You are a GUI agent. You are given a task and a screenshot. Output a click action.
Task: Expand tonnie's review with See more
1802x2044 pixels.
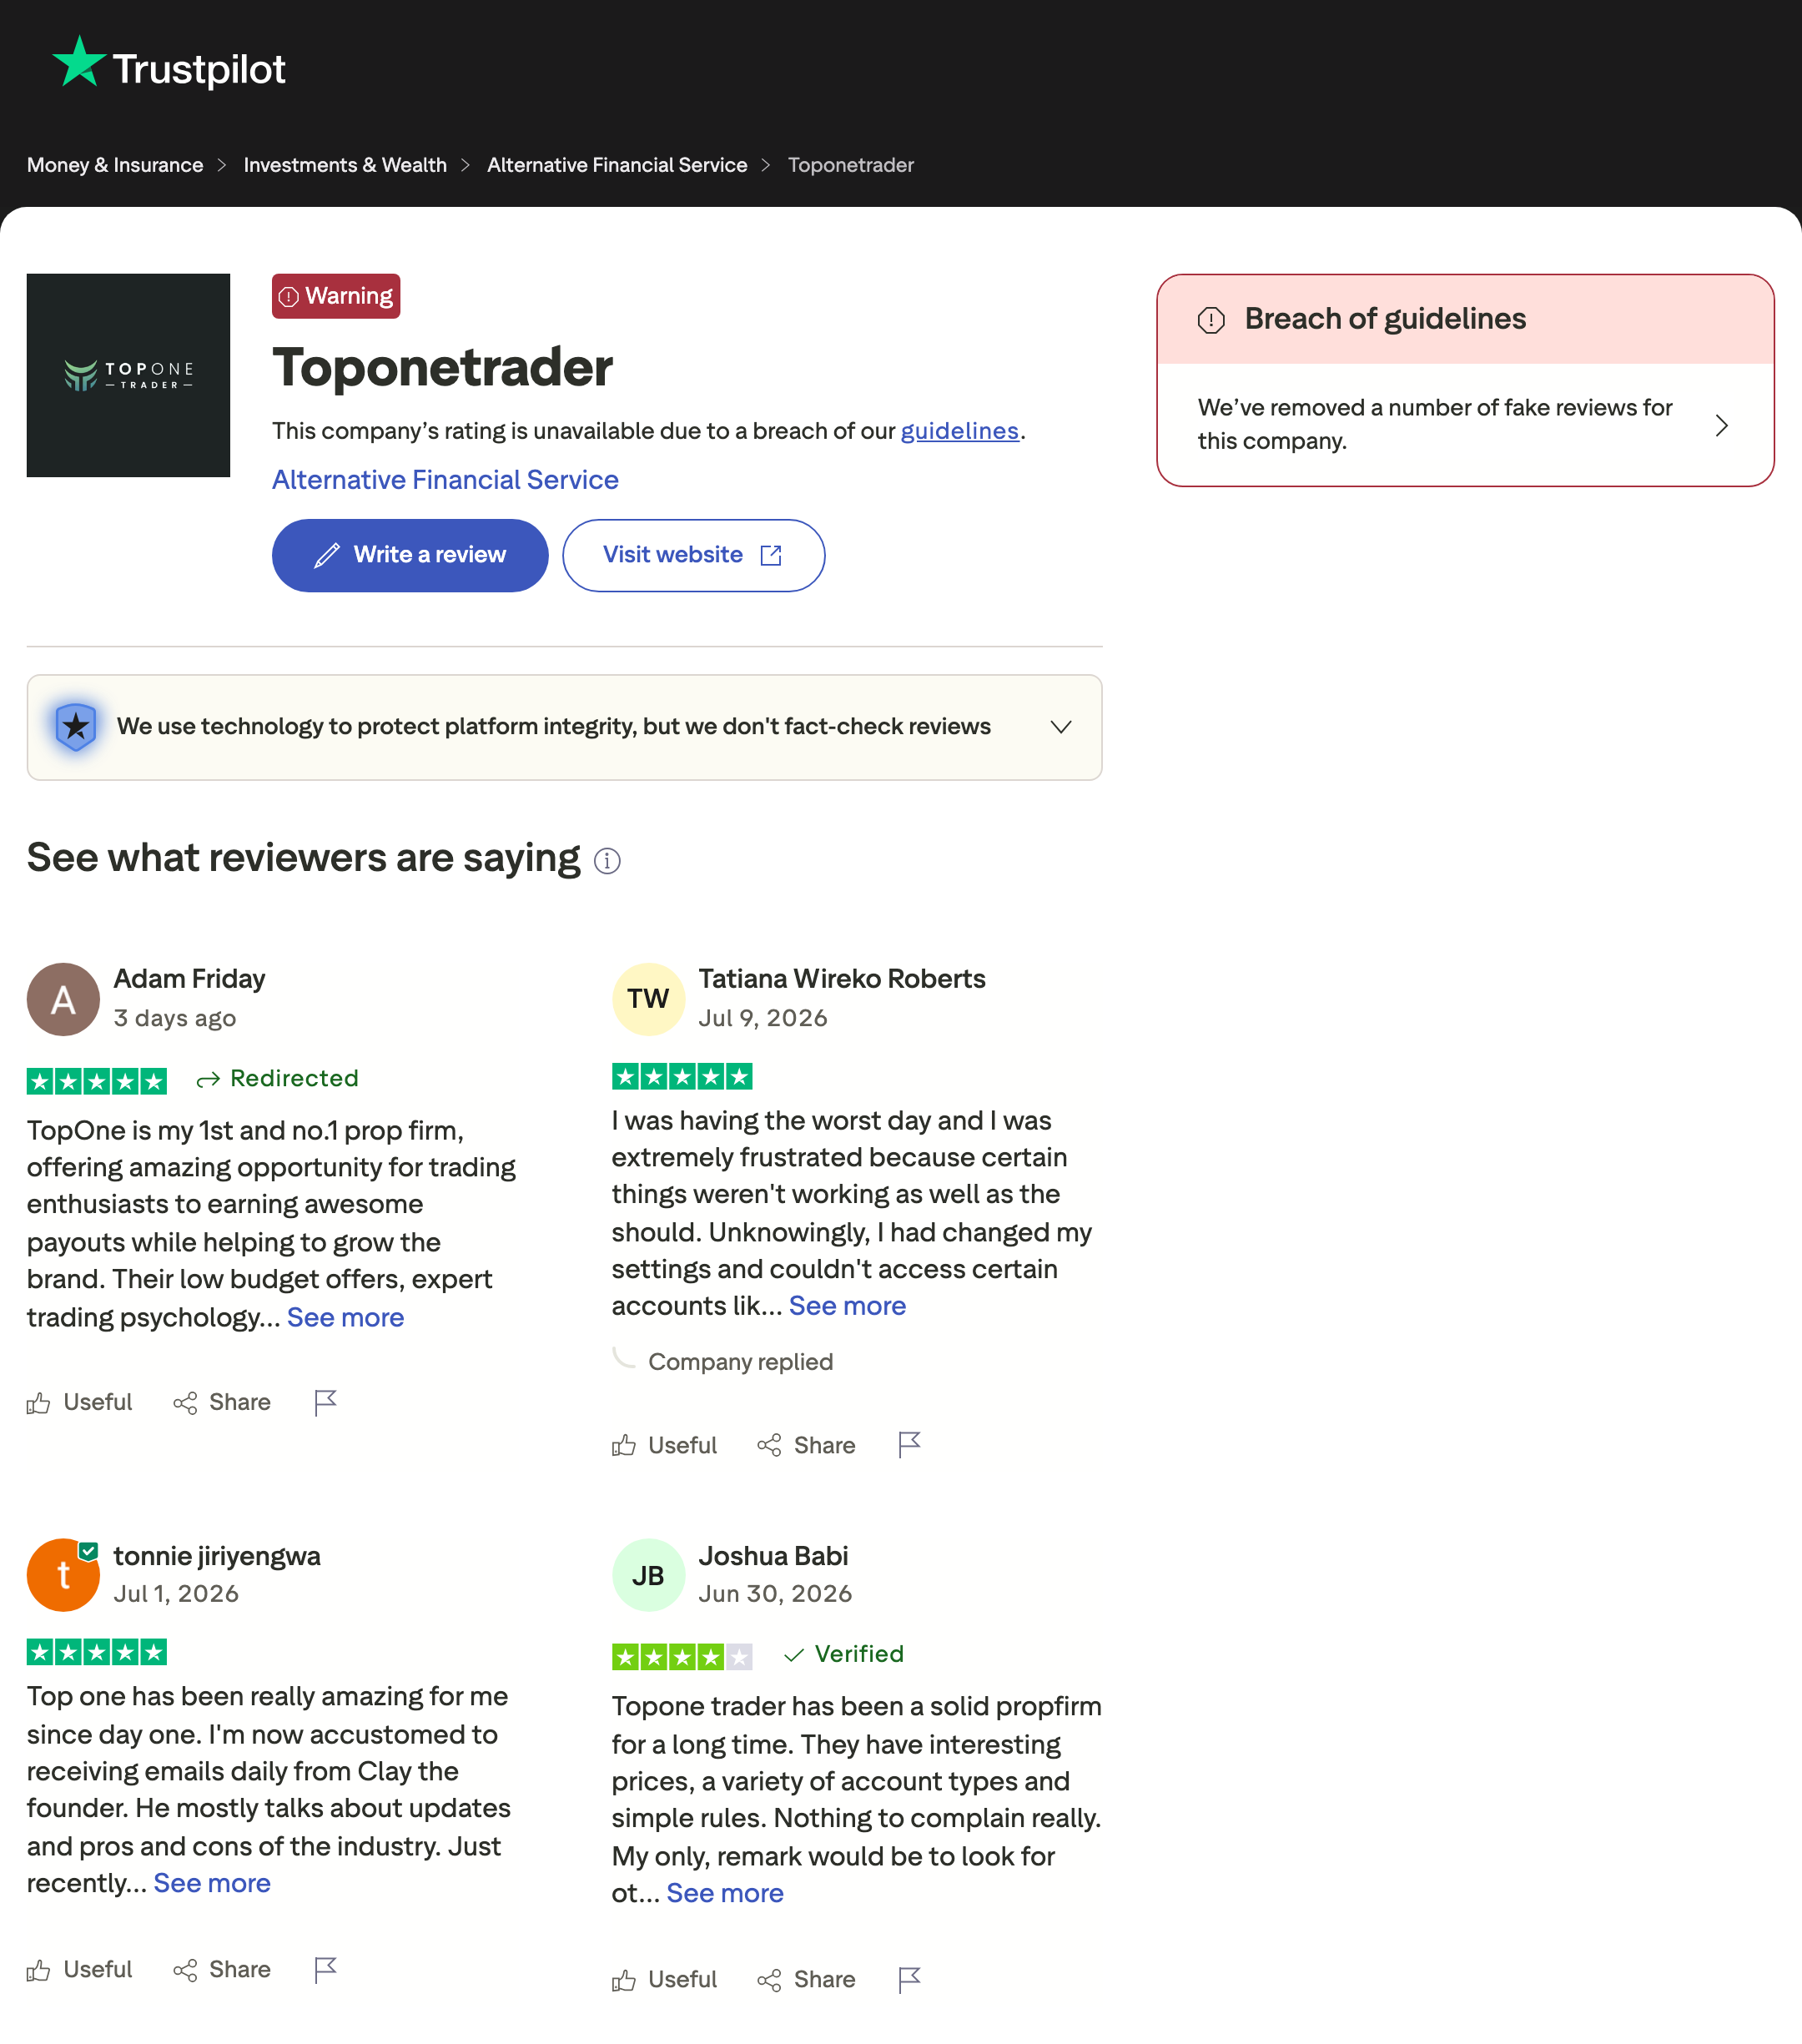(x=212, y=1884)
